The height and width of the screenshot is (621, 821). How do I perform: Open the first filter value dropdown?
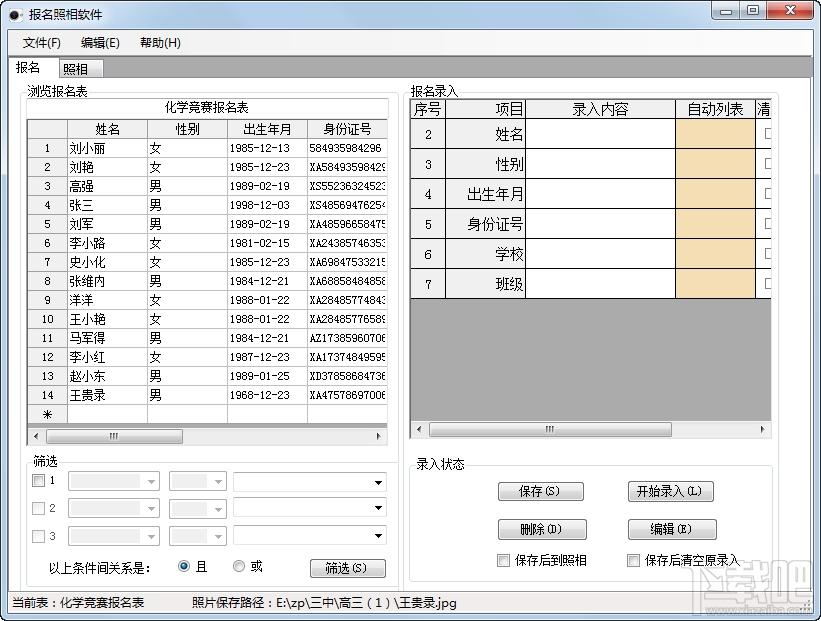pyautogui.click(x=378, y=482)
